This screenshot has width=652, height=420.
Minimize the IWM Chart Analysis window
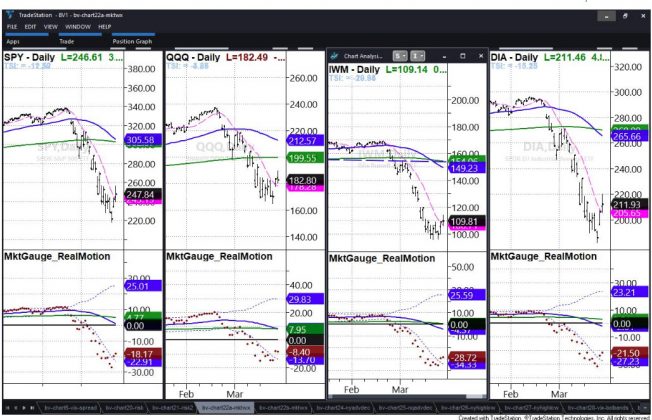tap(445, 56)
